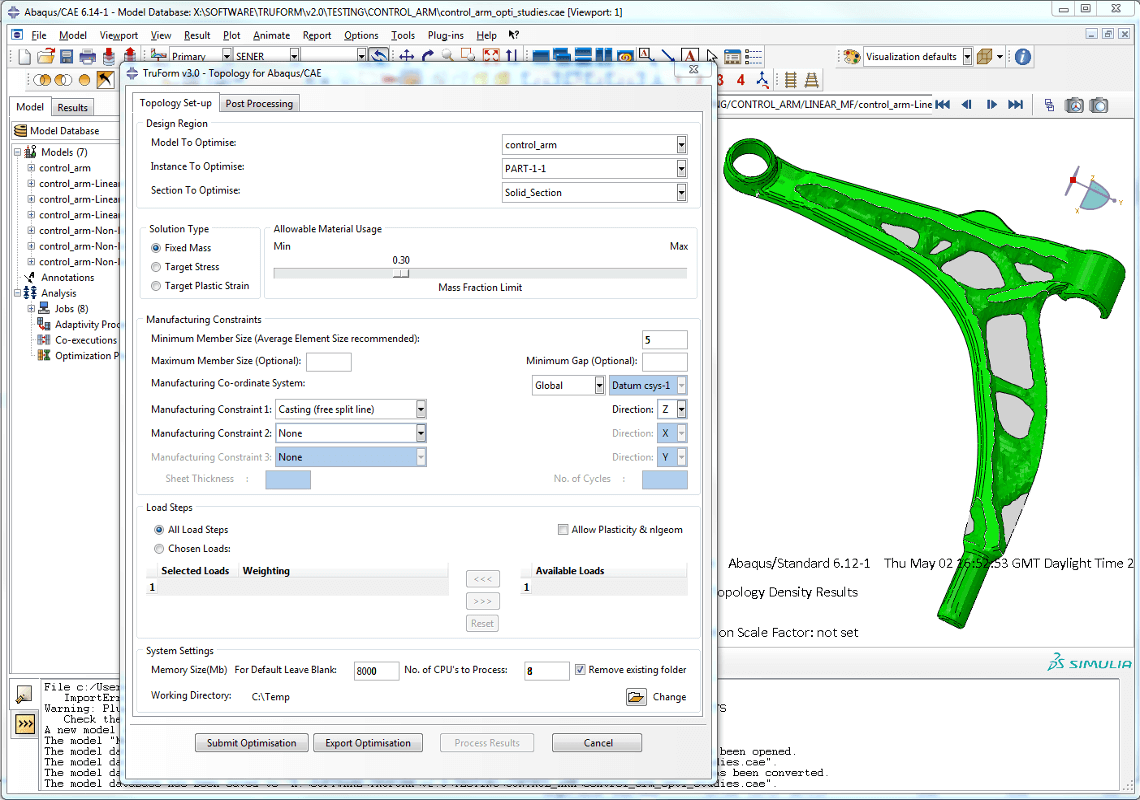
Task: Click the Print icon in toolbar
Action: [x=87, y=56]
